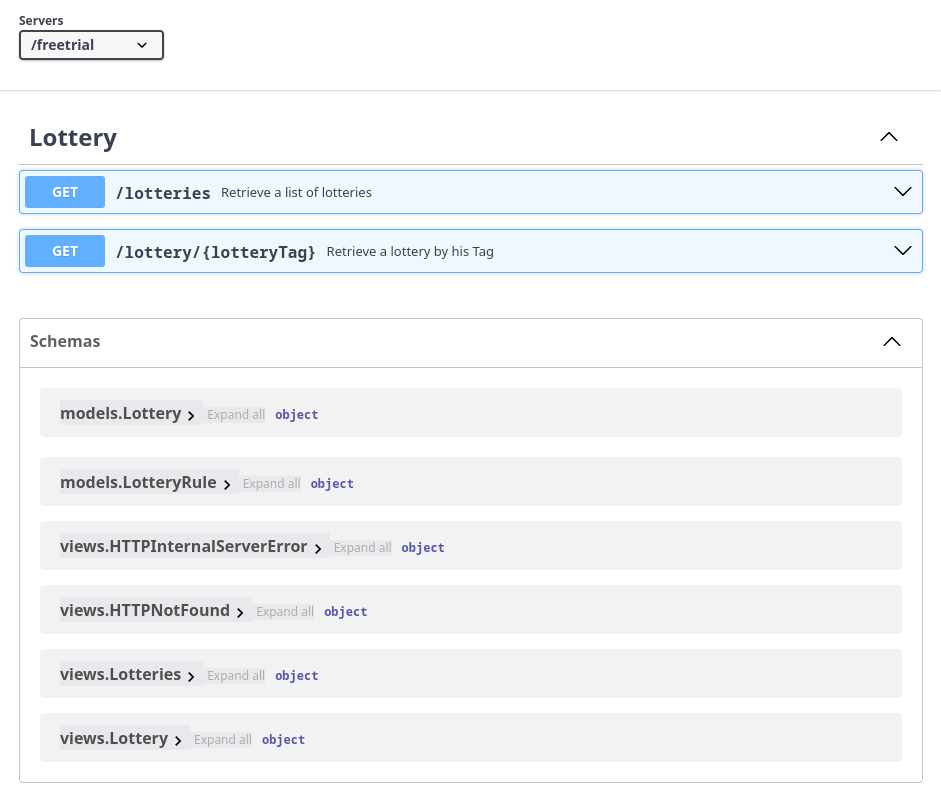Click 'object' type label of views.Lottery
Screen dimensions: 941x799
pos(283,740)
